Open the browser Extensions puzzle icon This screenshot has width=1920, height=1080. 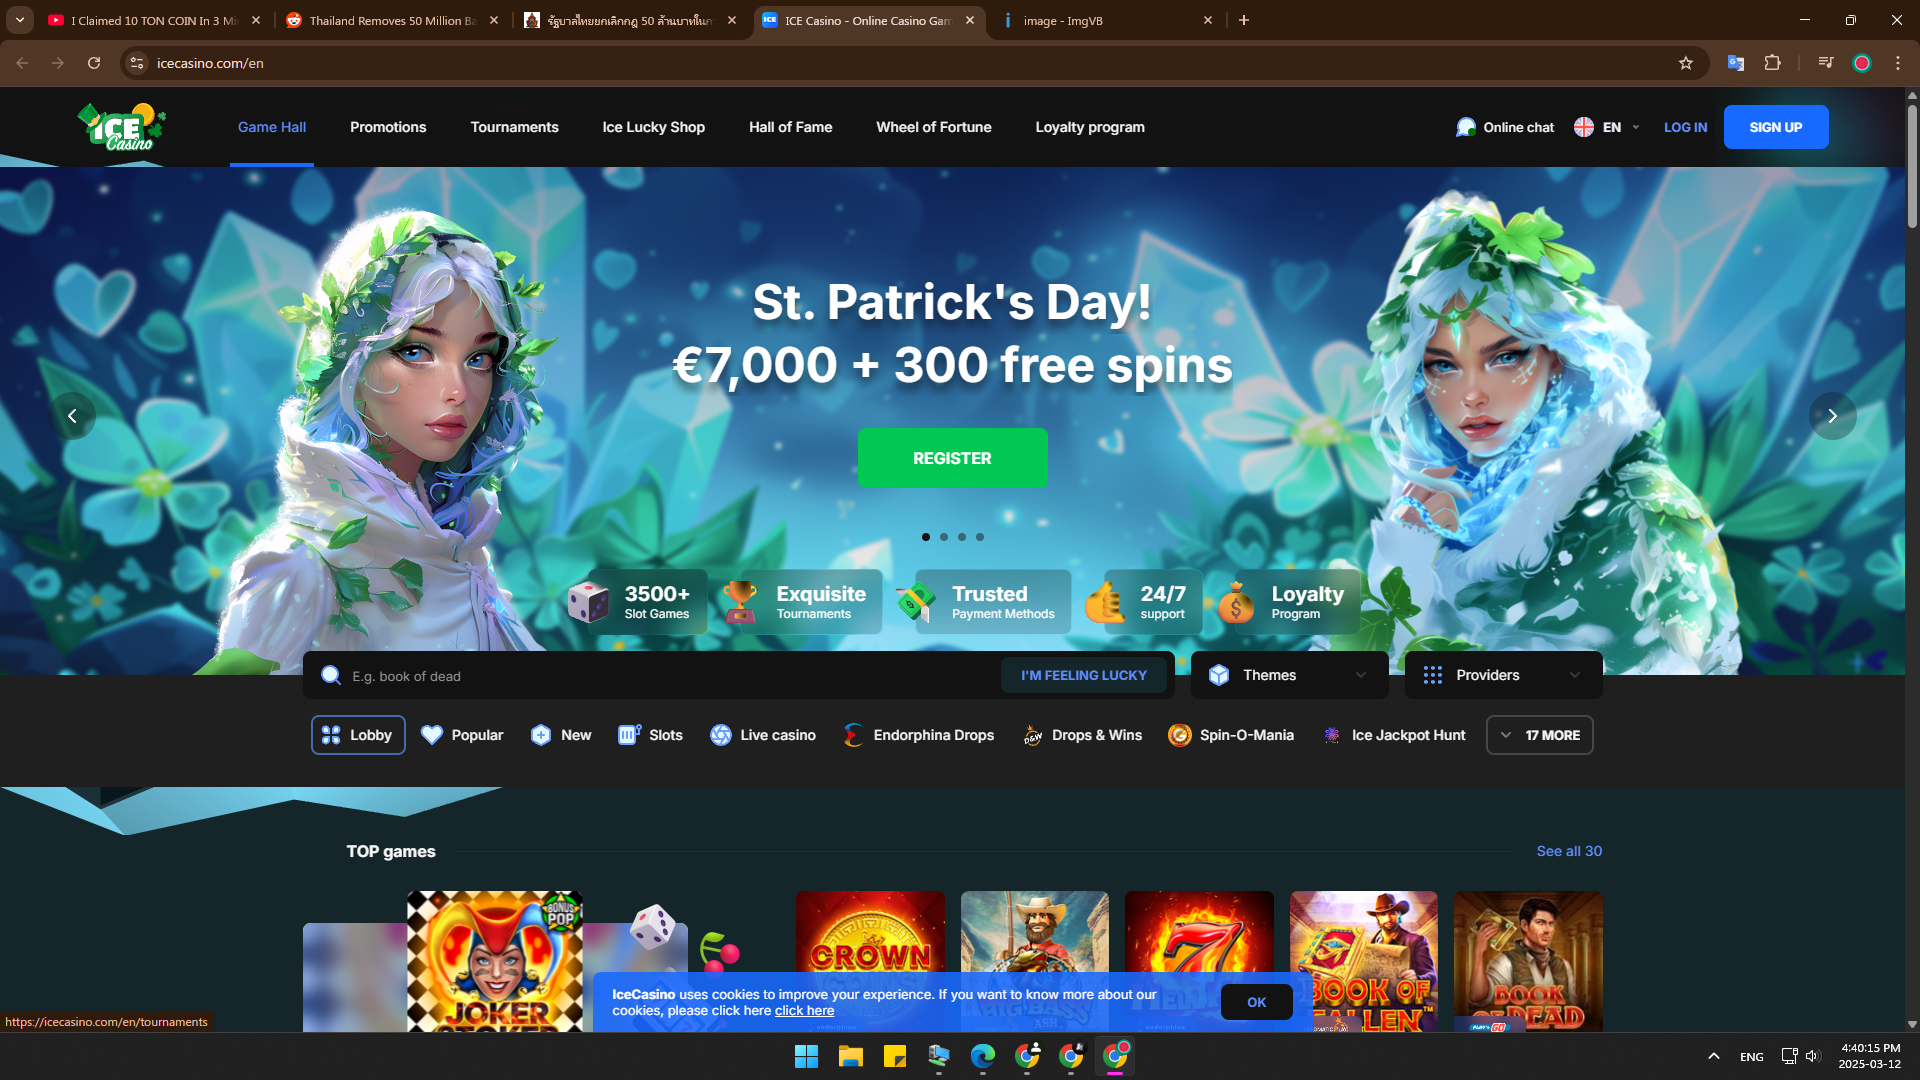pos(1772,63)
